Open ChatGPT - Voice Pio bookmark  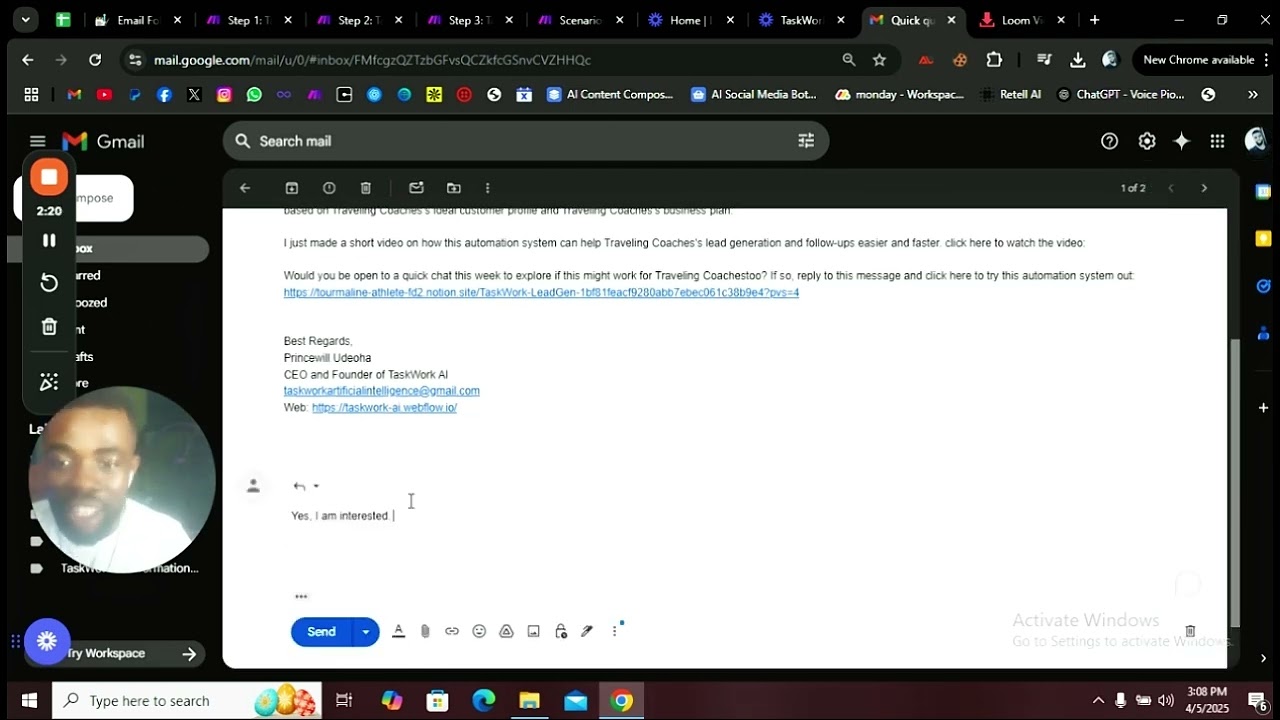[x=1121, y=95]
